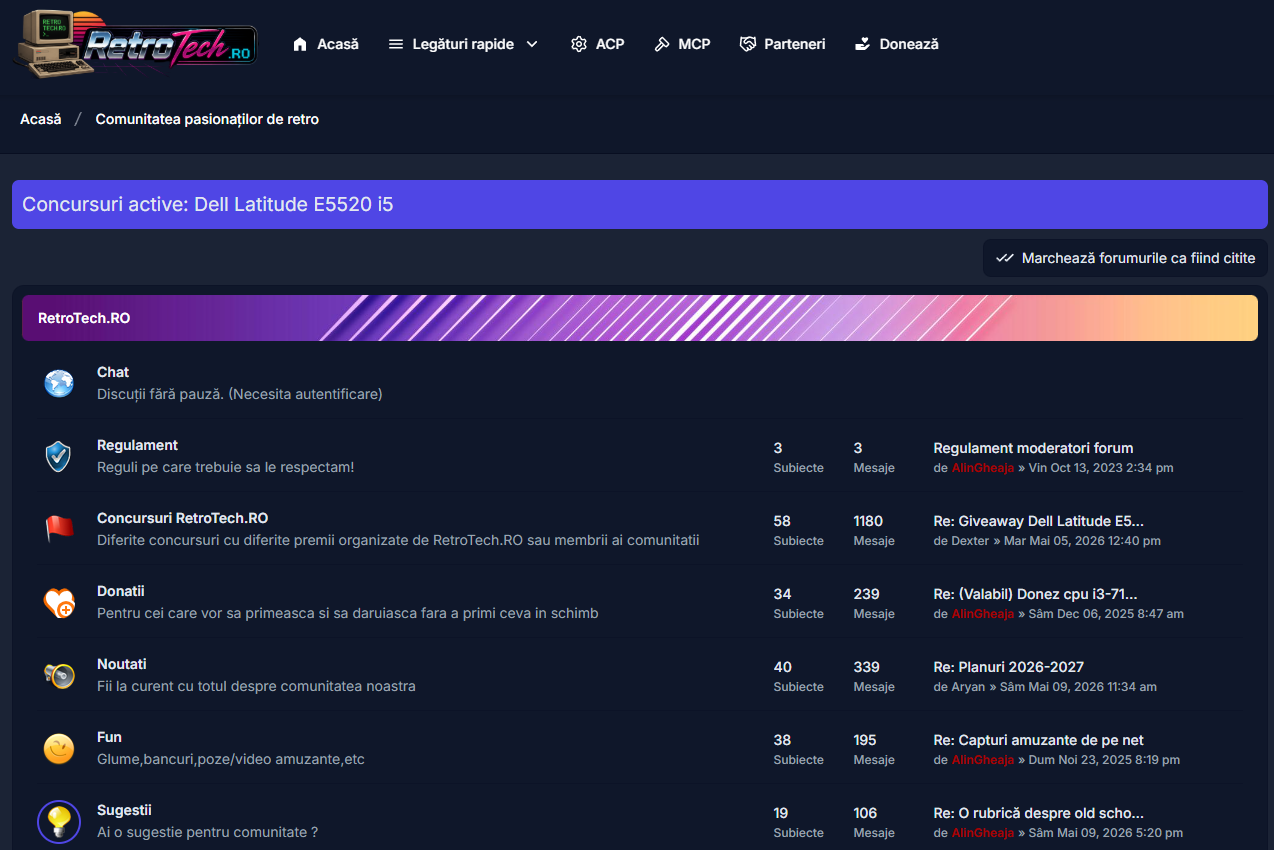Open the Sugestii forum title
1274x850 pixels.
coord(124,810)
